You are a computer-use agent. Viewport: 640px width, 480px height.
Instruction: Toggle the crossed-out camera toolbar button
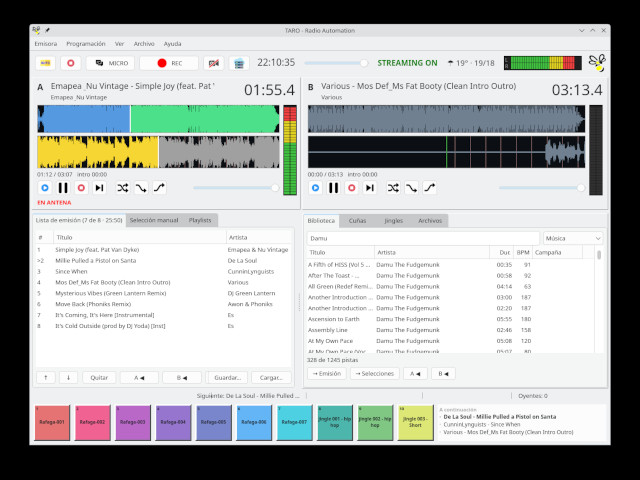(x=213, y=63)
